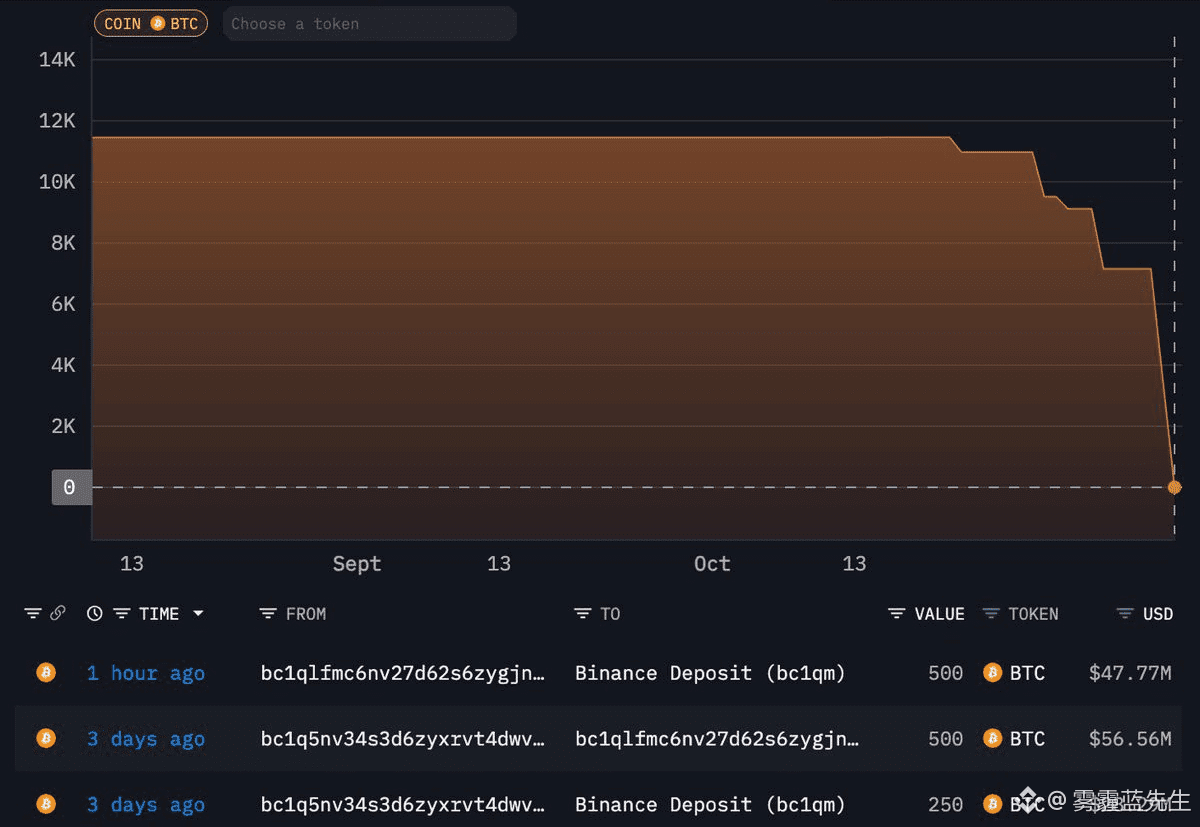The height and width of the screenshot is (827, 1200).
Task: Open the VALUE column filter icon
Action: pos(897,614)
